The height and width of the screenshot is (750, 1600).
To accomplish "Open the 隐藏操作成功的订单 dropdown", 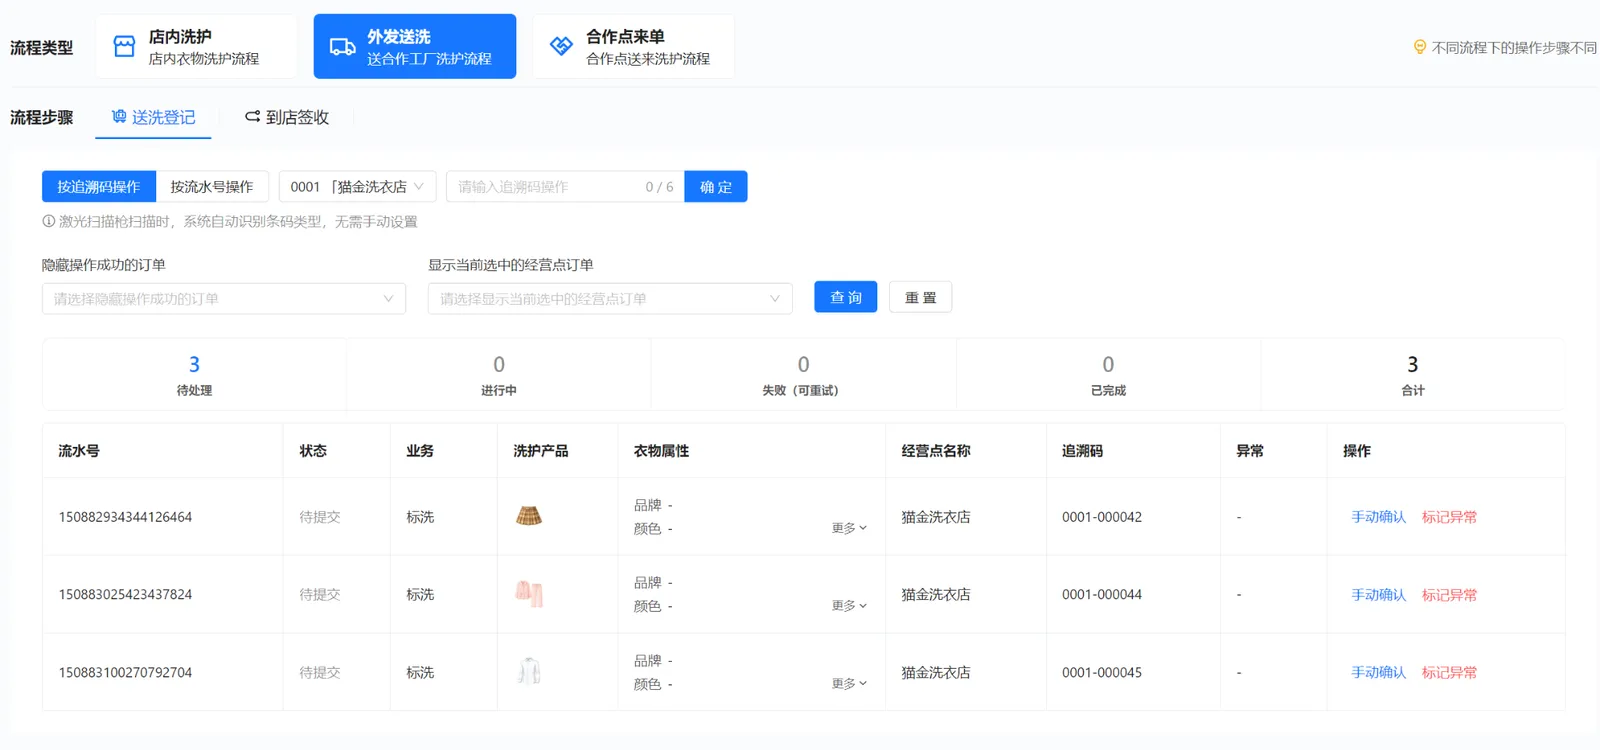I will pyautogui.click(x=224, y=298).
